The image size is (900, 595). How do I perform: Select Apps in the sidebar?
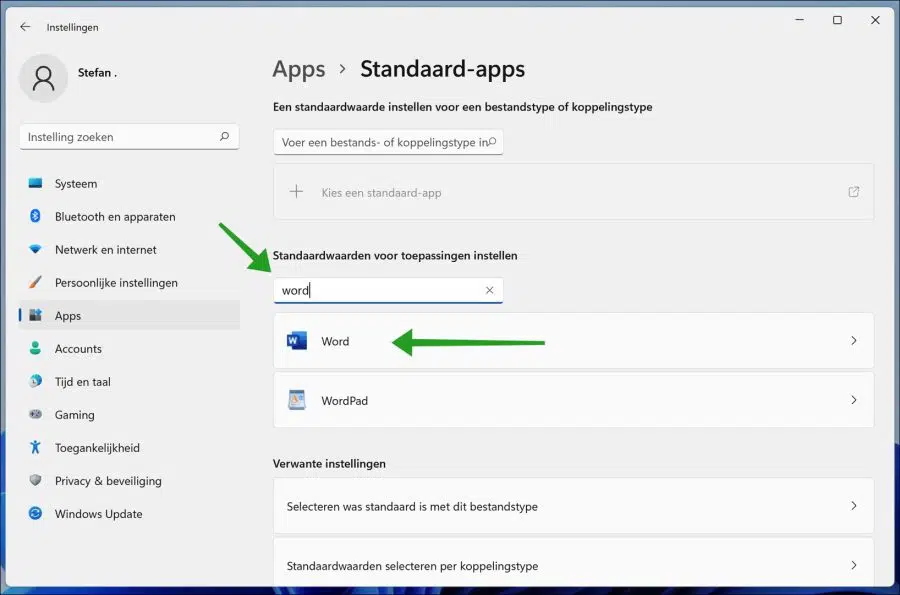coord(130,316)
